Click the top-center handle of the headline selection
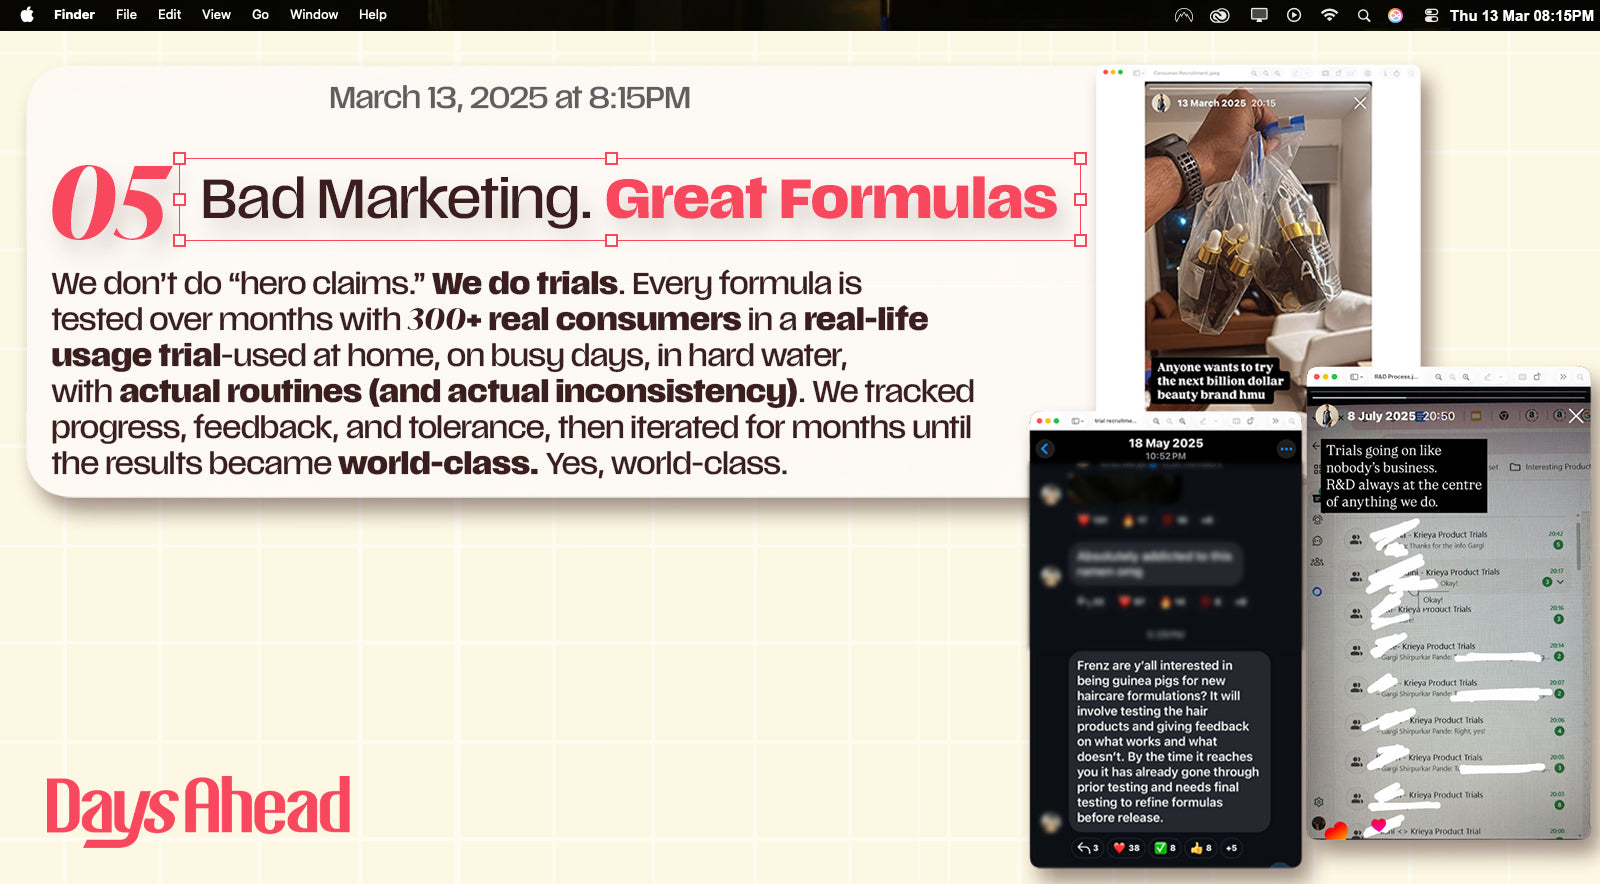1600x884 pixels. pos(612,158)
